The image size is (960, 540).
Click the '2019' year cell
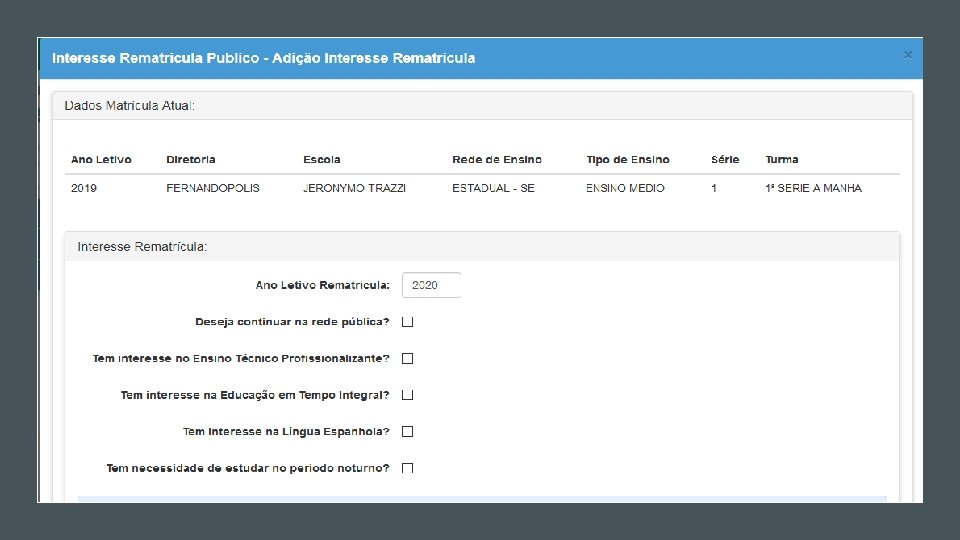click(84, 189)
